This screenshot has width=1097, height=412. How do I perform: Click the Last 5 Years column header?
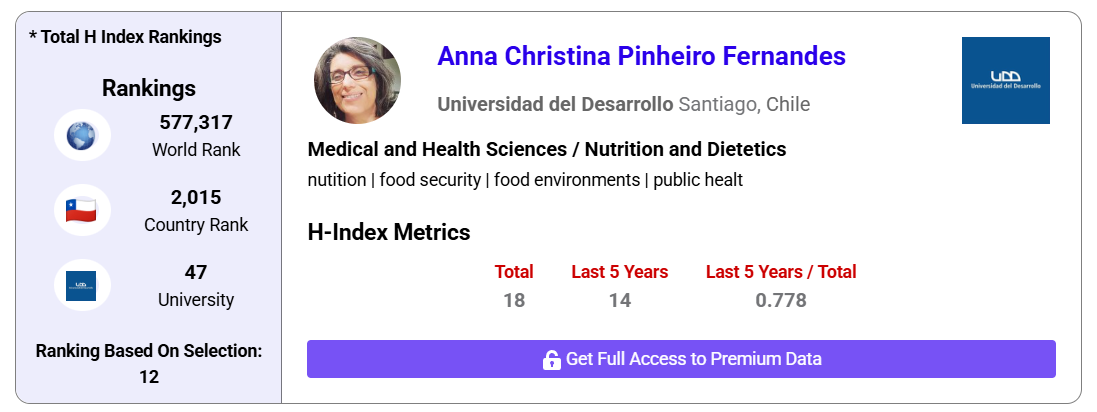click(620, 272)
